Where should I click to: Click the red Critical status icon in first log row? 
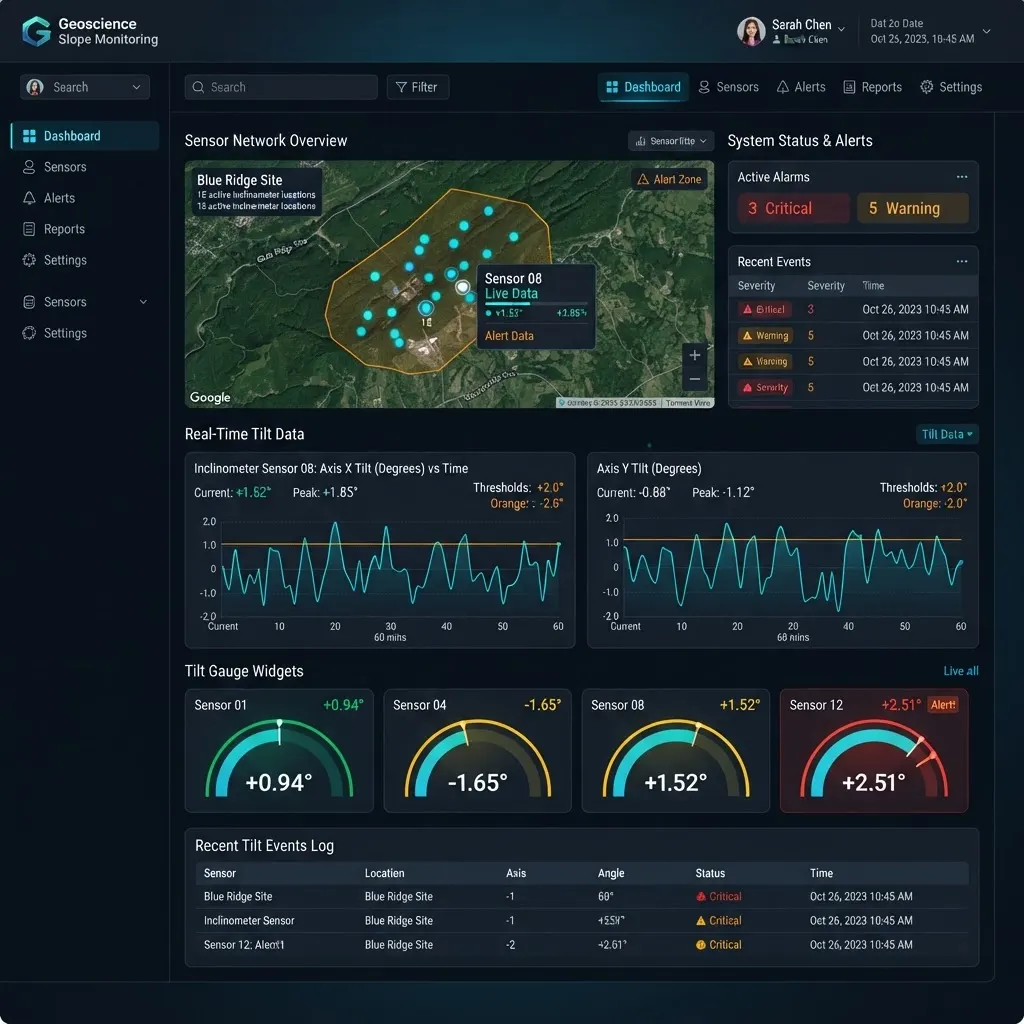tap(701, 897)
